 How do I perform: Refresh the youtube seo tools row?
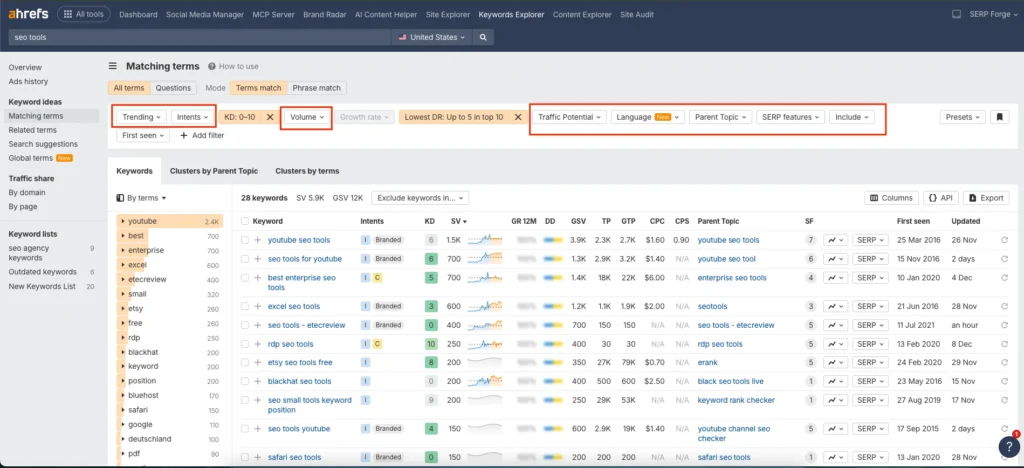[x=1004, y=240]
